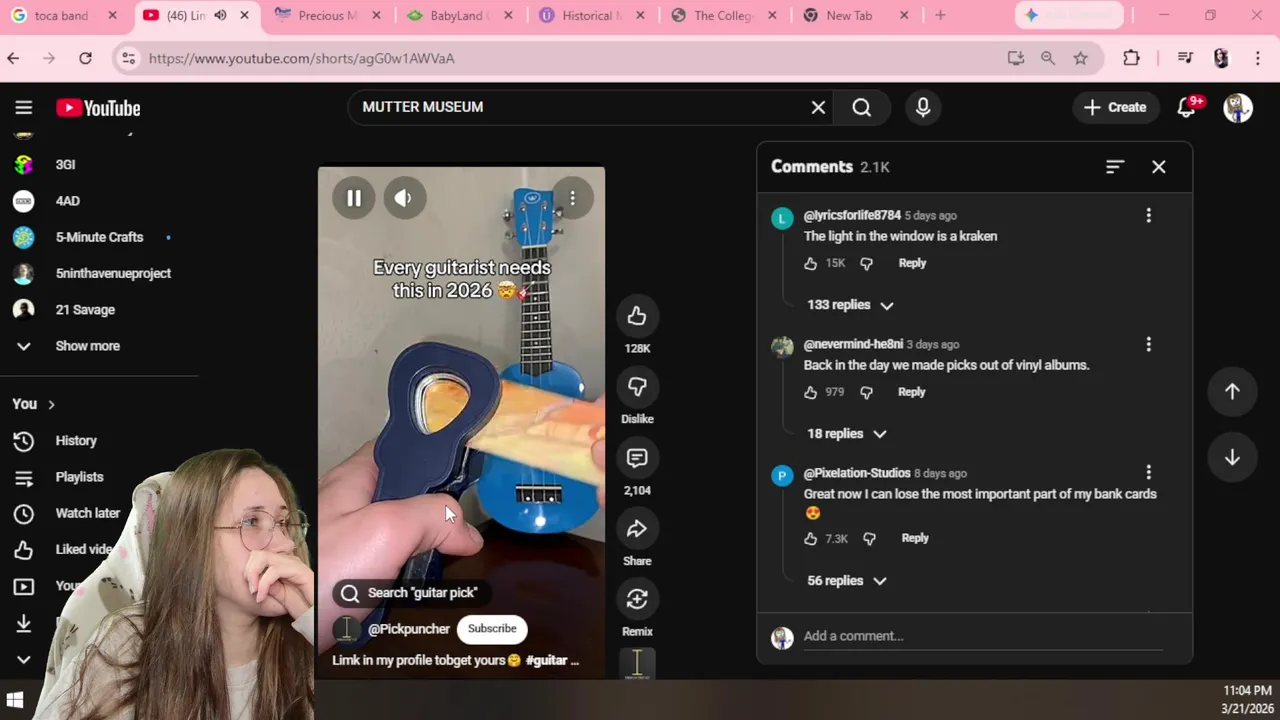Viewport: 1280px width, 720px height.
Task: Expand the 18 replies thread
Action: click(x=847, y=434)
